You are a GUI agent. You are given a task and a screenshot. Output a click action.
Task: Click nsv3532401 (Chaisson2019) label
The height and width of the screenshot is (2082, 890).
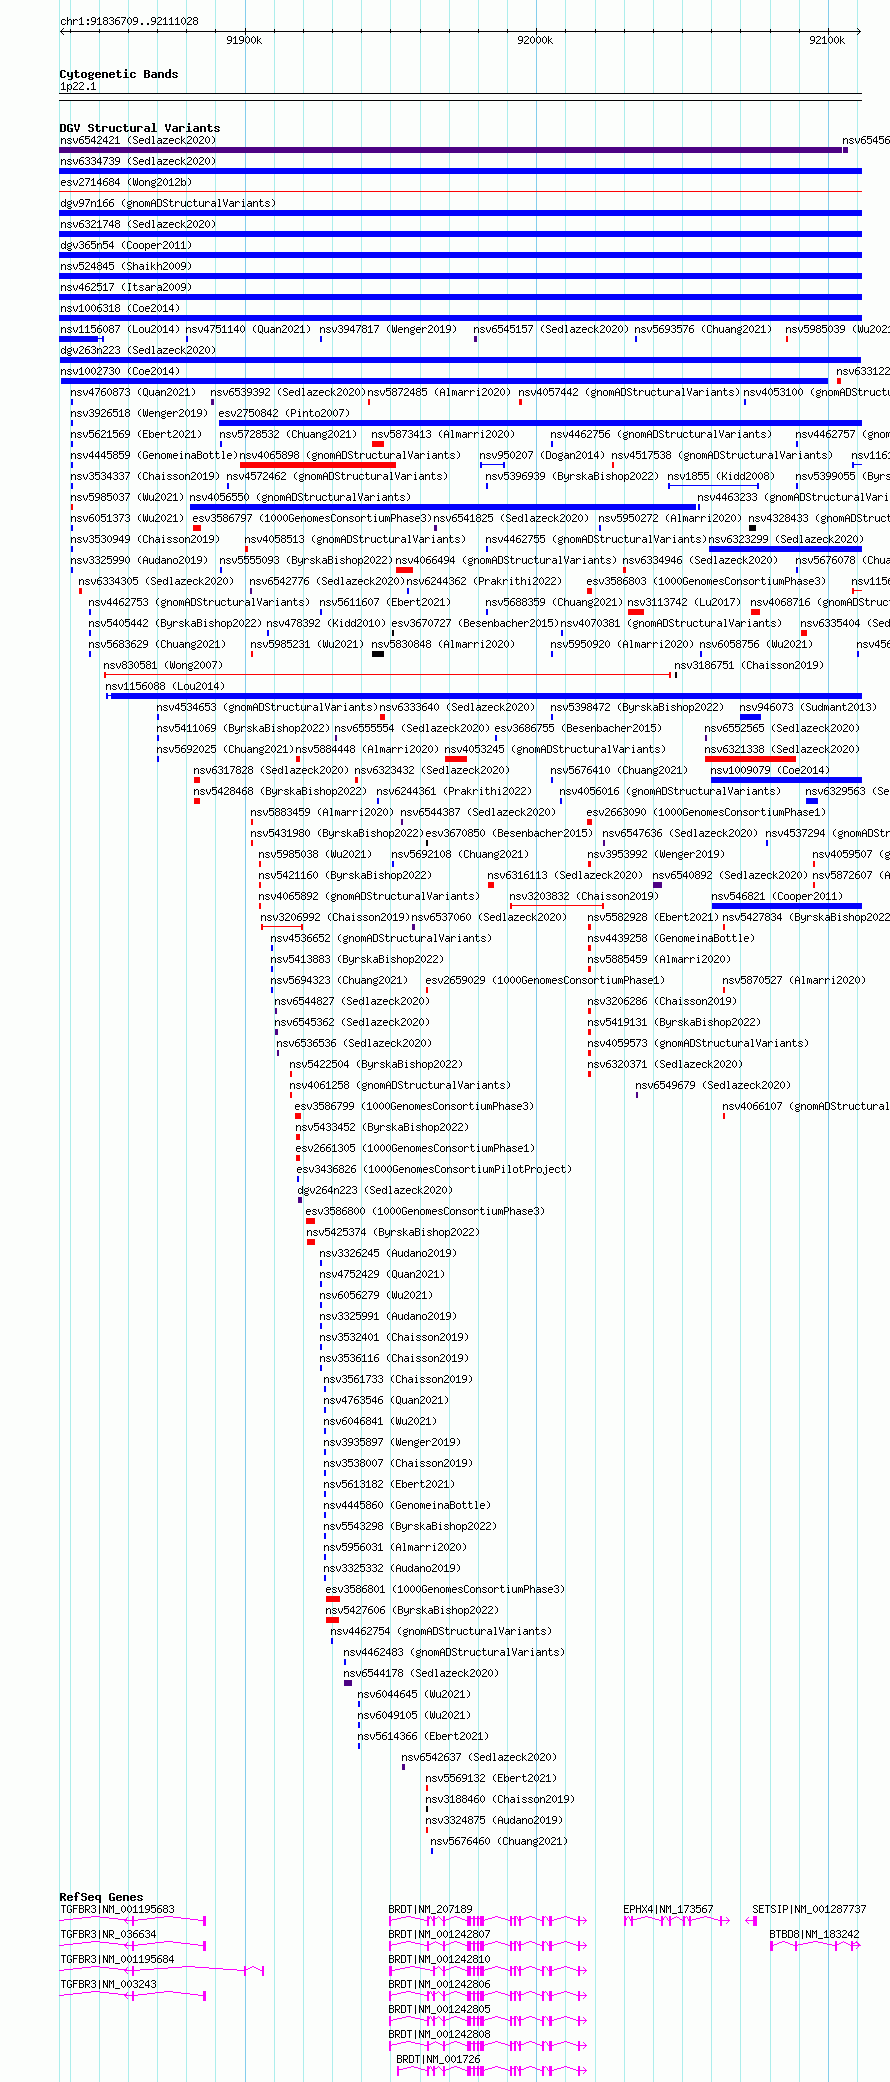[393, 1337]
